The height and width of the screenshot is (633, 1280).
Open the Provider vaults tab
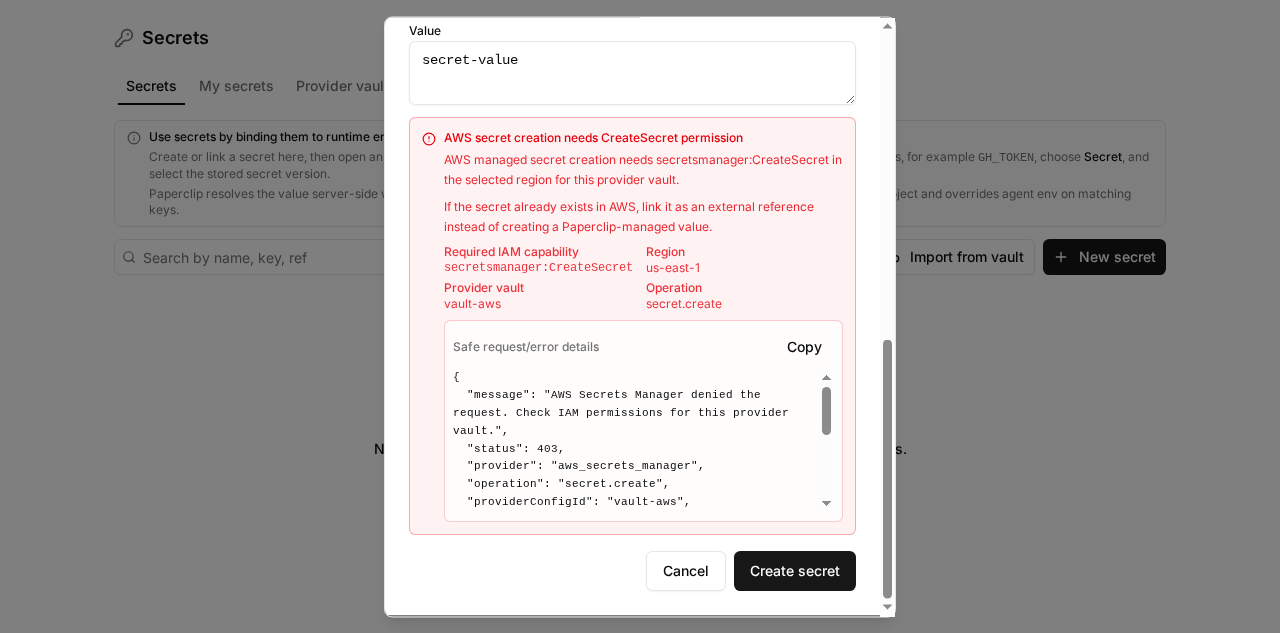pyautogui.click(x=340, y=86)
